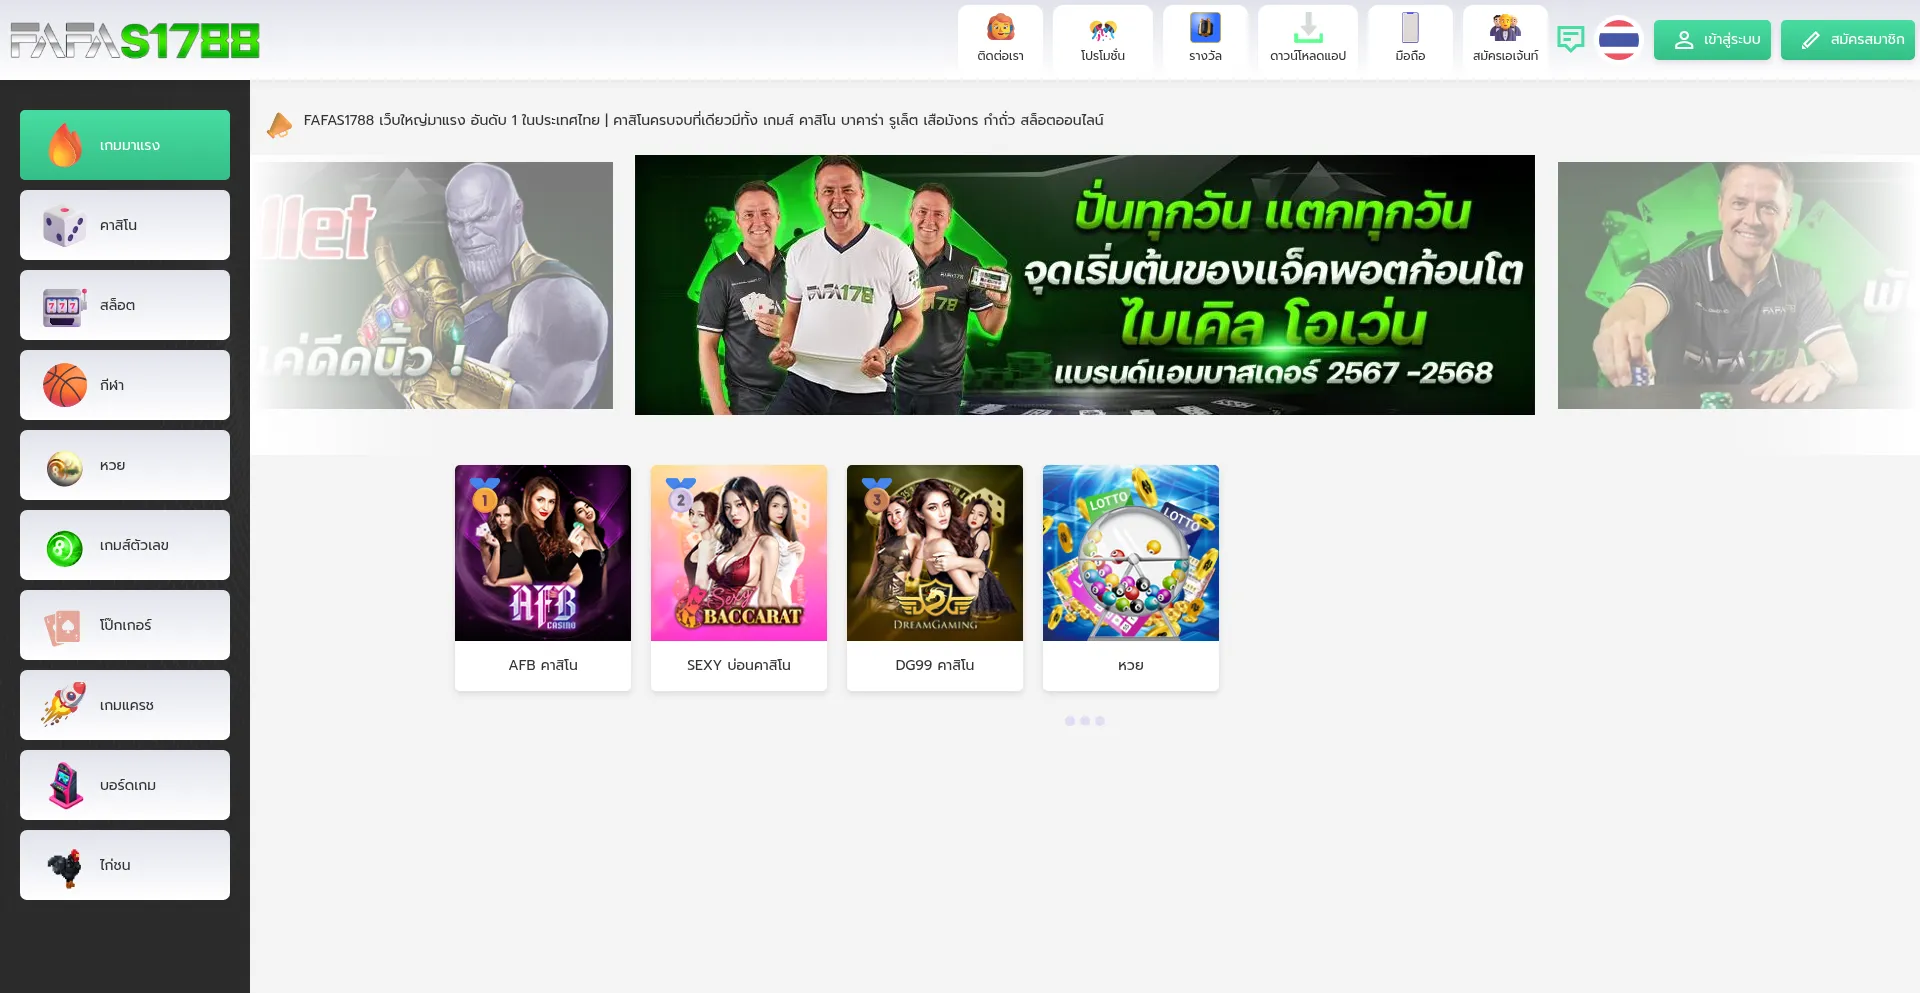
Task: Select the เกมส์ตัวเลข number games item
Action: [125, 545]
